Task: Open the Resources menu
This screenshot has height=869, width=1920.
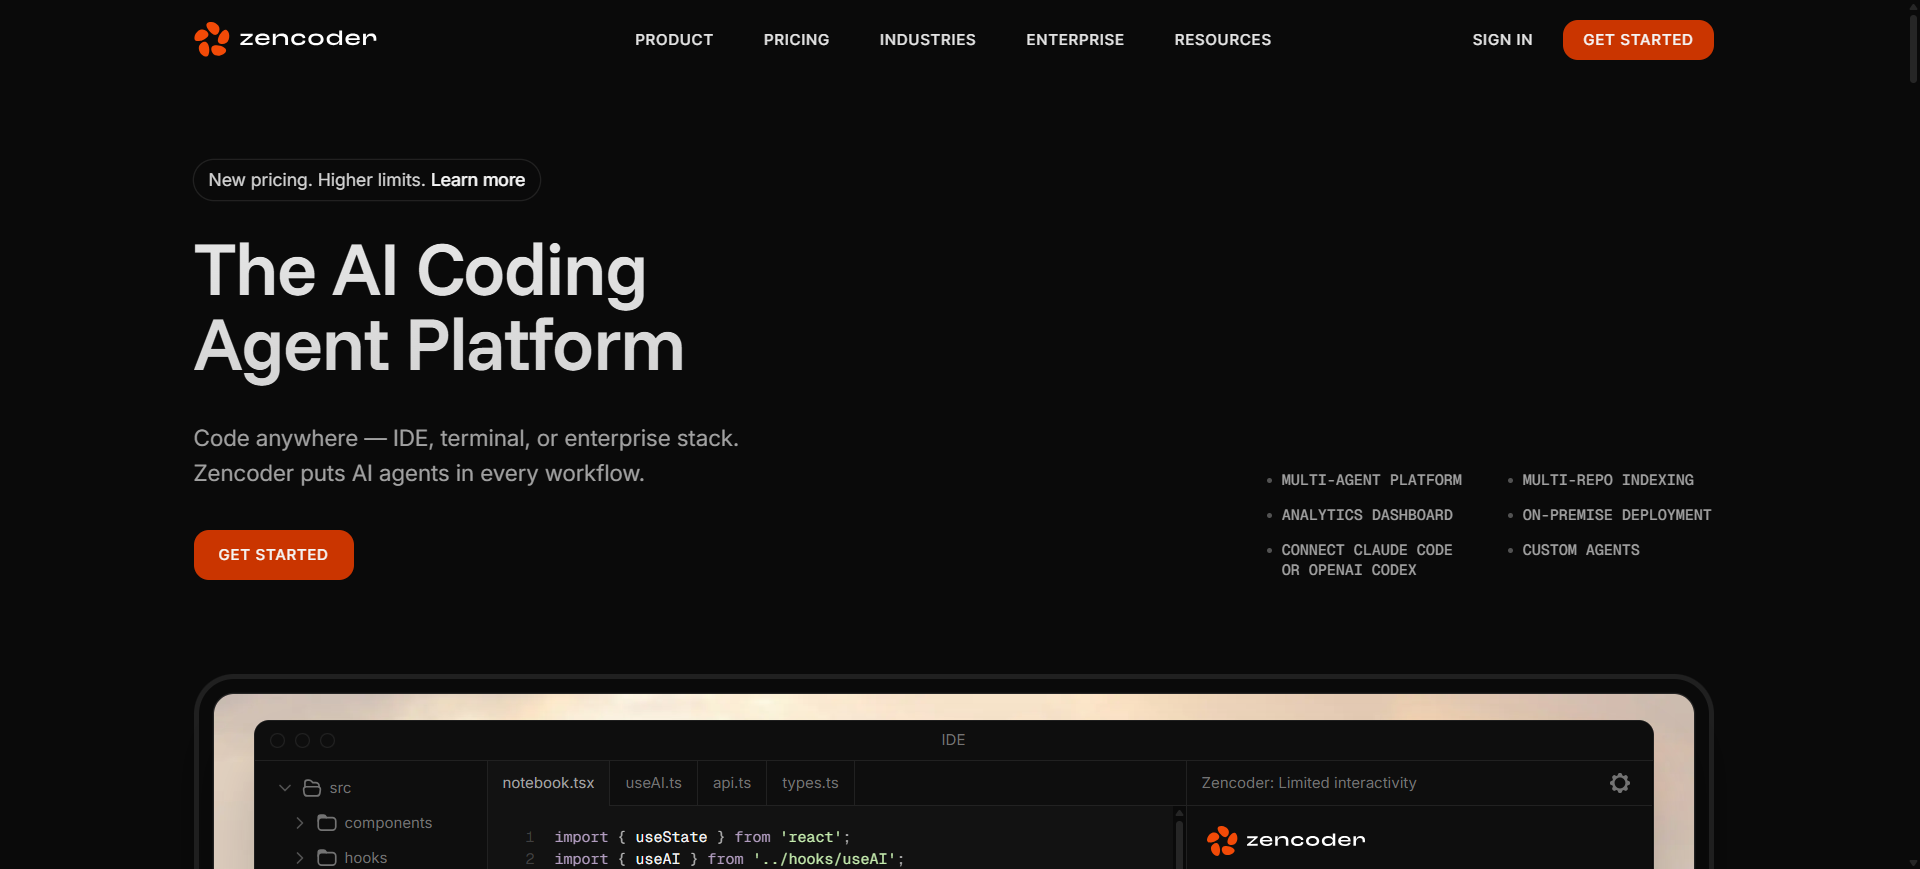Action: pyautogui.click(x=1222, y=40)
